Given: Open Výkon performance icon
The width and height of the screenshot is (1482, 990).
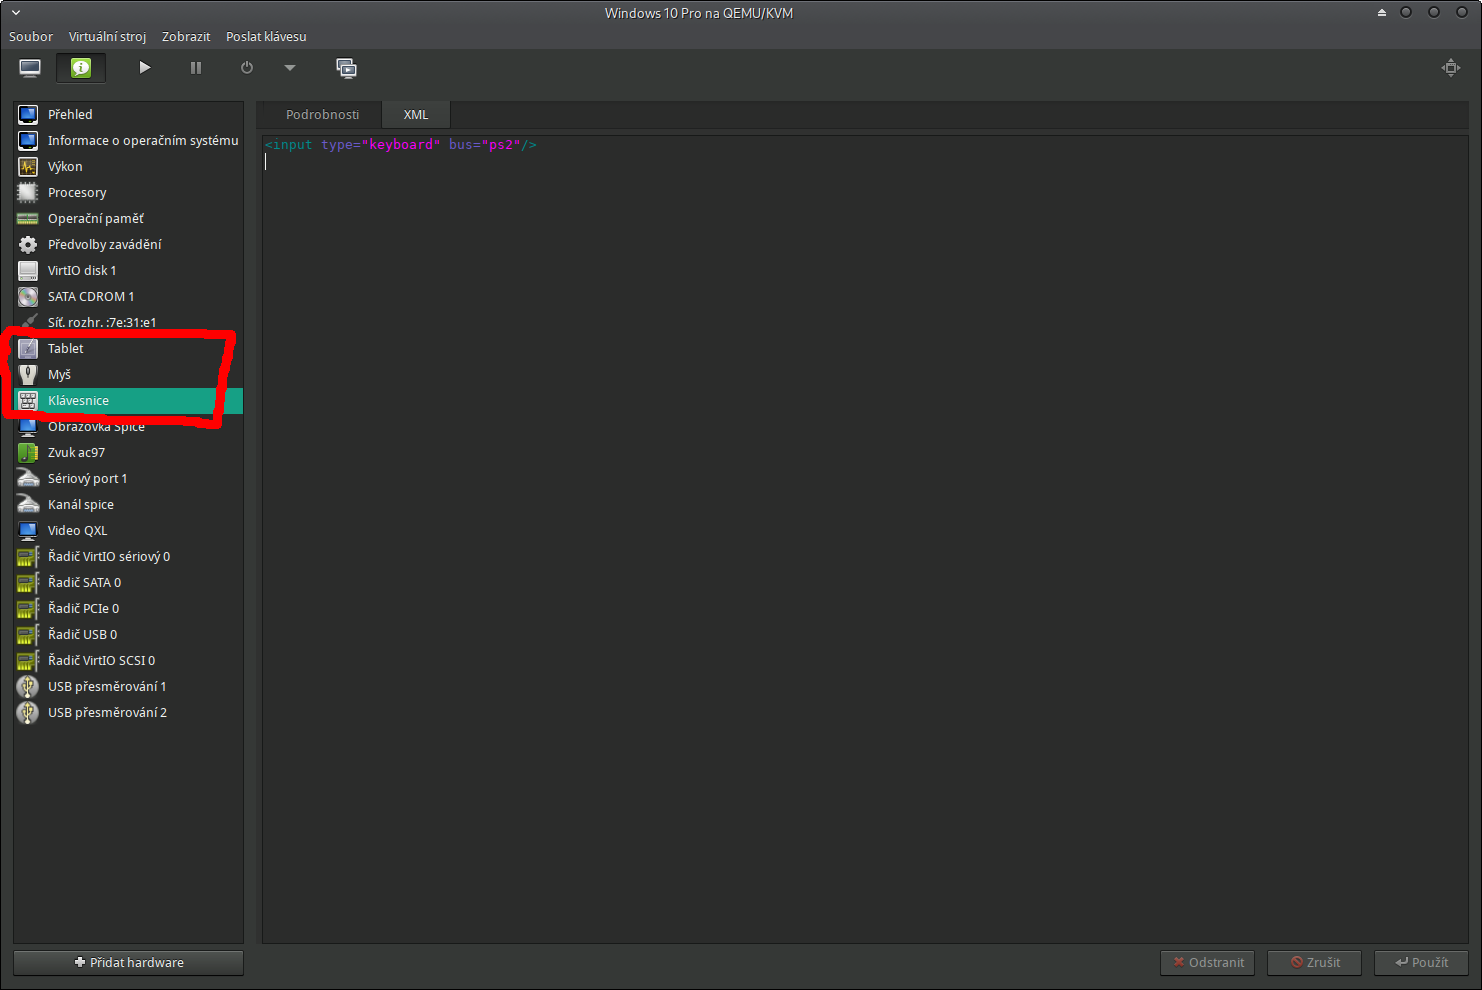Looking at the screenshot, I should click(x=28, y=167).
